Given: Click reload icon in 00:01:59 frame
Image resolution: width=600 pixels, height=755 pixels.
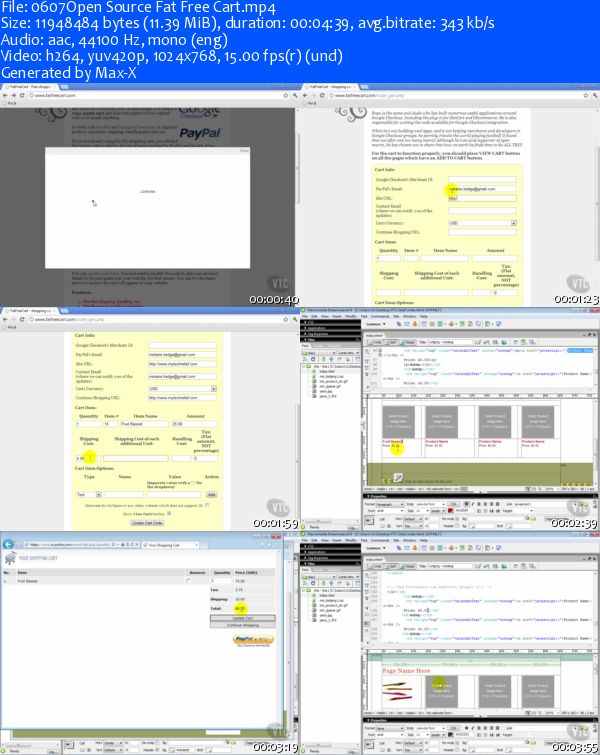Looking at the screenshot, I should coord(22,319).
